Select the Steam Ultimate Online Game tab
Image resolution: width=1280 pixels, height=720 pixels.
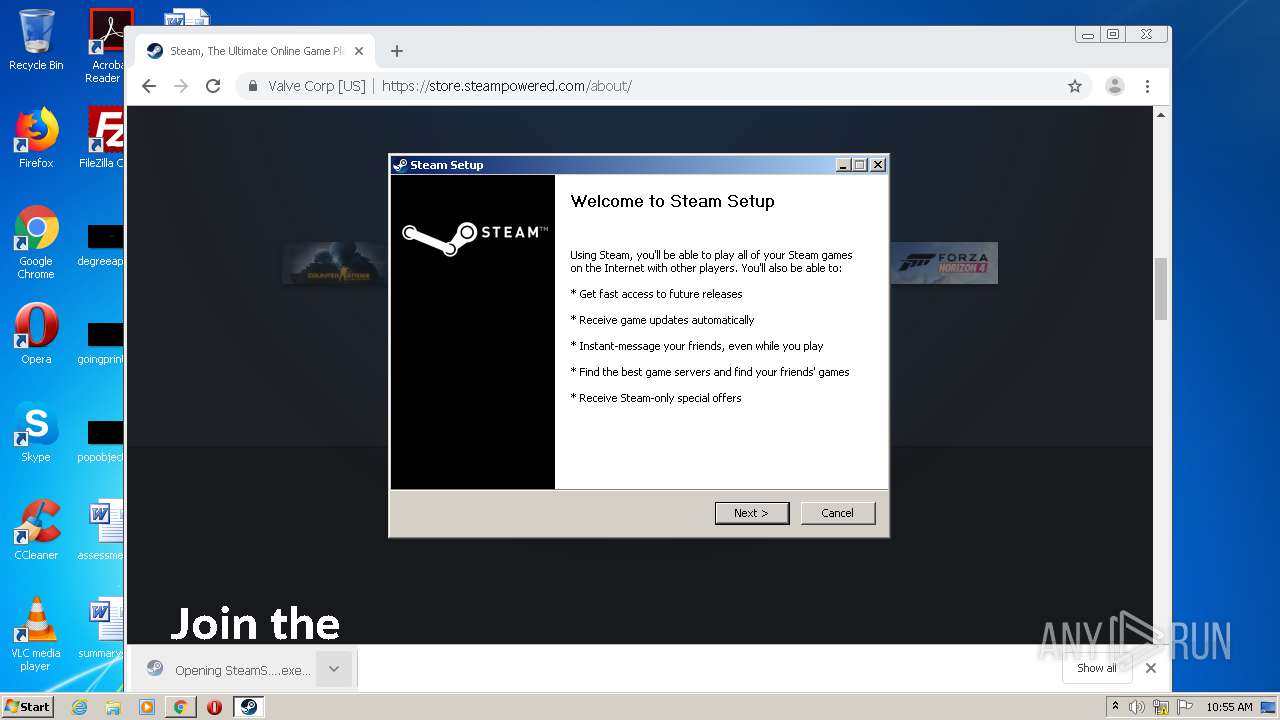[255, 51]
